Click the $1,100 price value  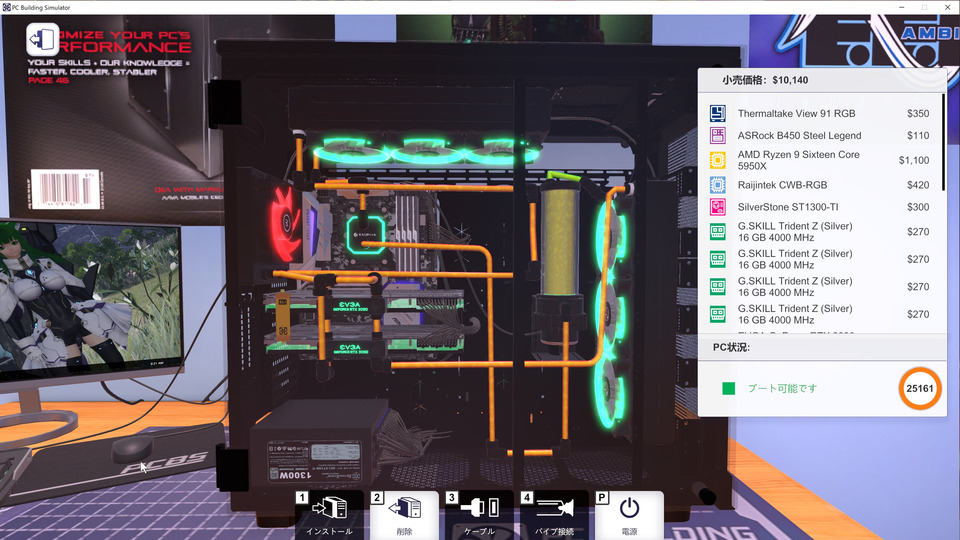(x=913, y=160)
